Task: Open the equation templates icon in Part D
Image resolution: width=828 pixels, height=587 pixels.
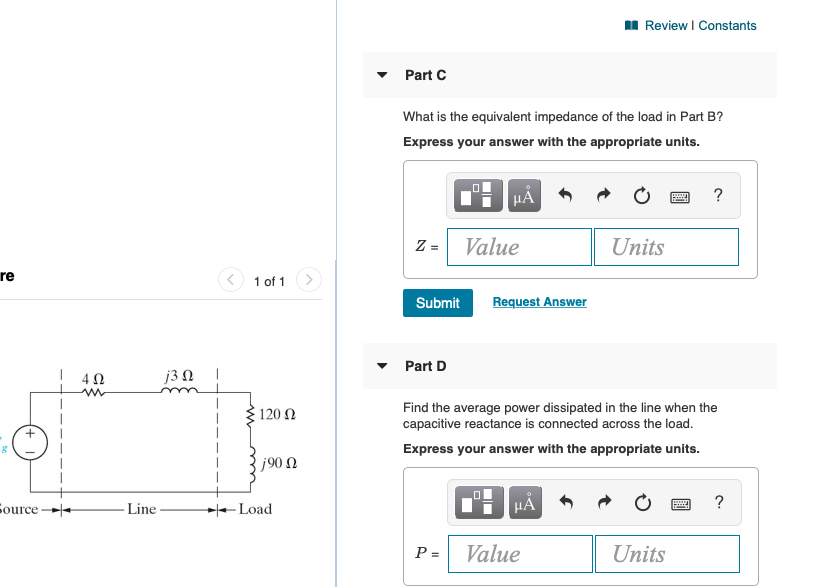Action: (x=477, y=502)
